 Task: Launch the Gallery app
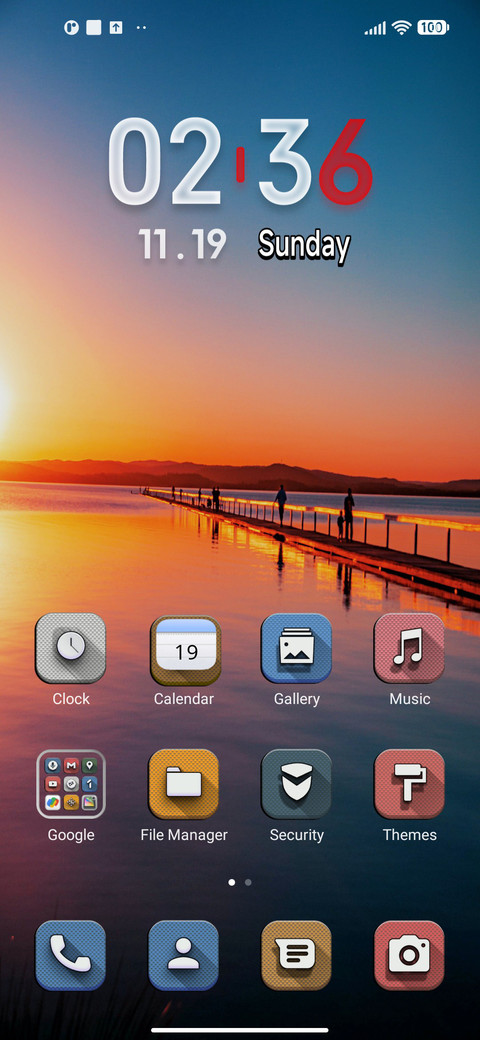296,648
